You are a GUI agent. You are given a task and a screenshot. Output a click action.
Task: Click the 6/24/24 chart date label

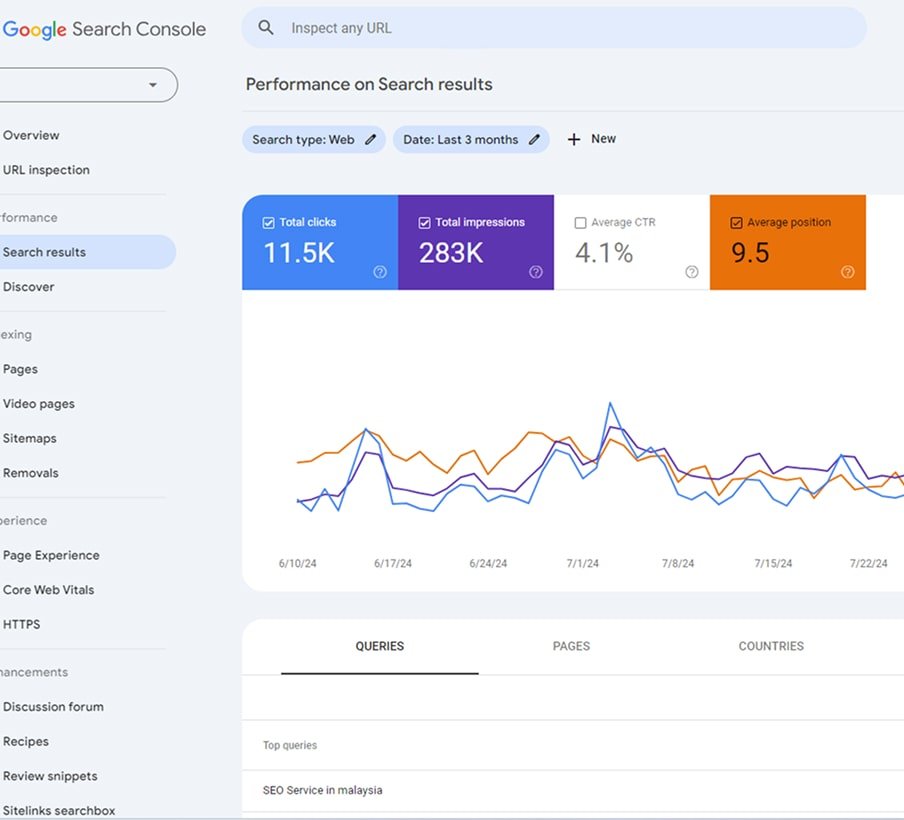[x=488, y=563]
